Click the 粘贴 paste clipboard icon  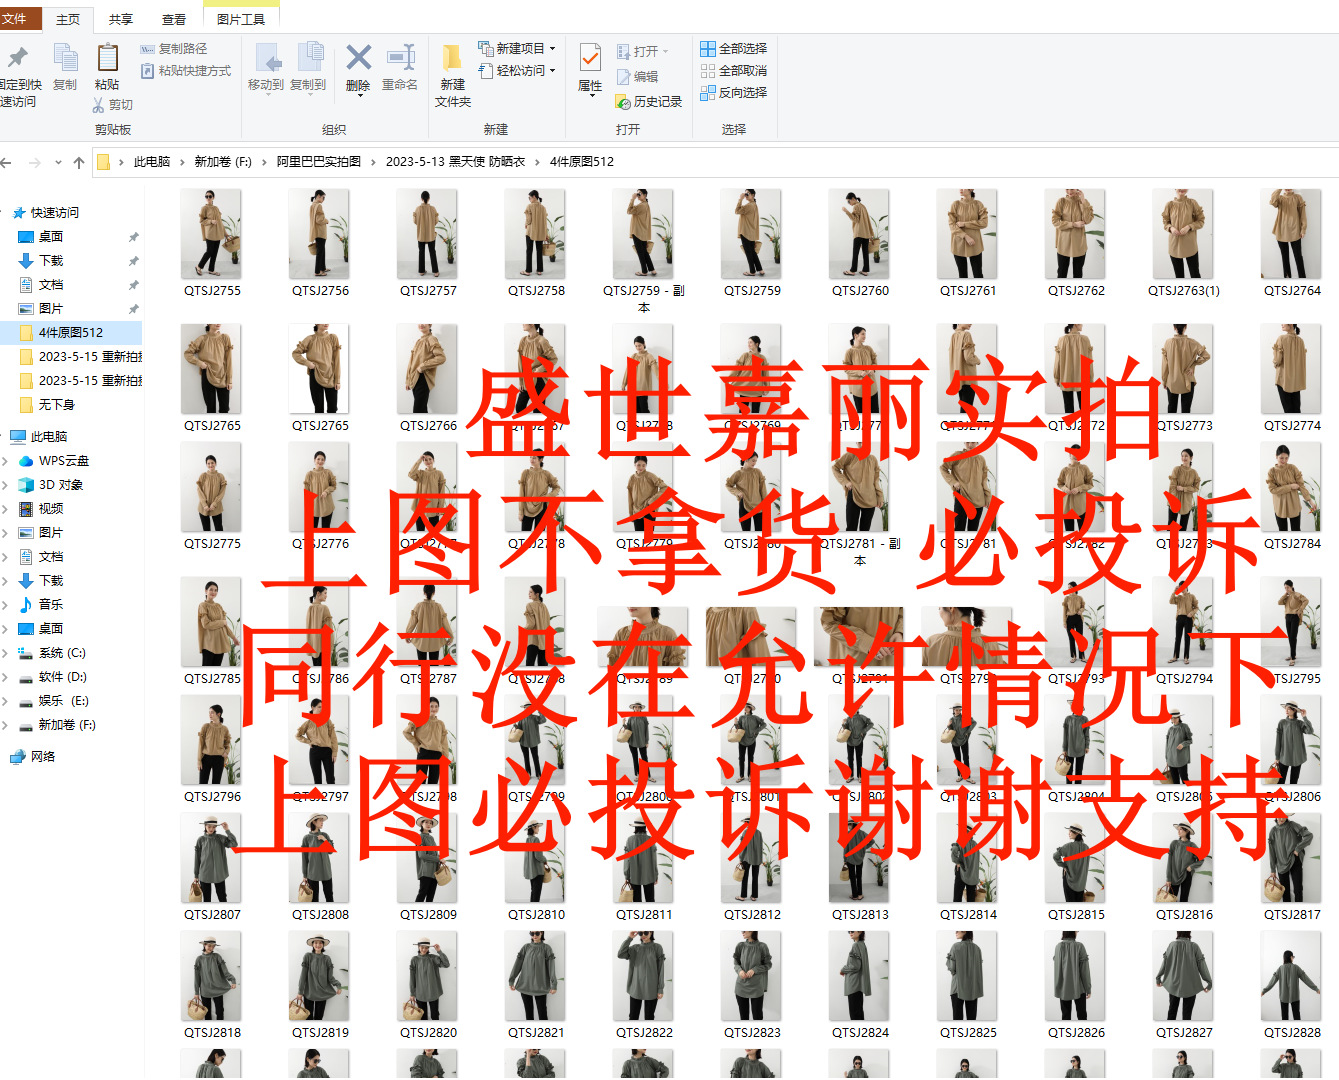coord(107,57)
